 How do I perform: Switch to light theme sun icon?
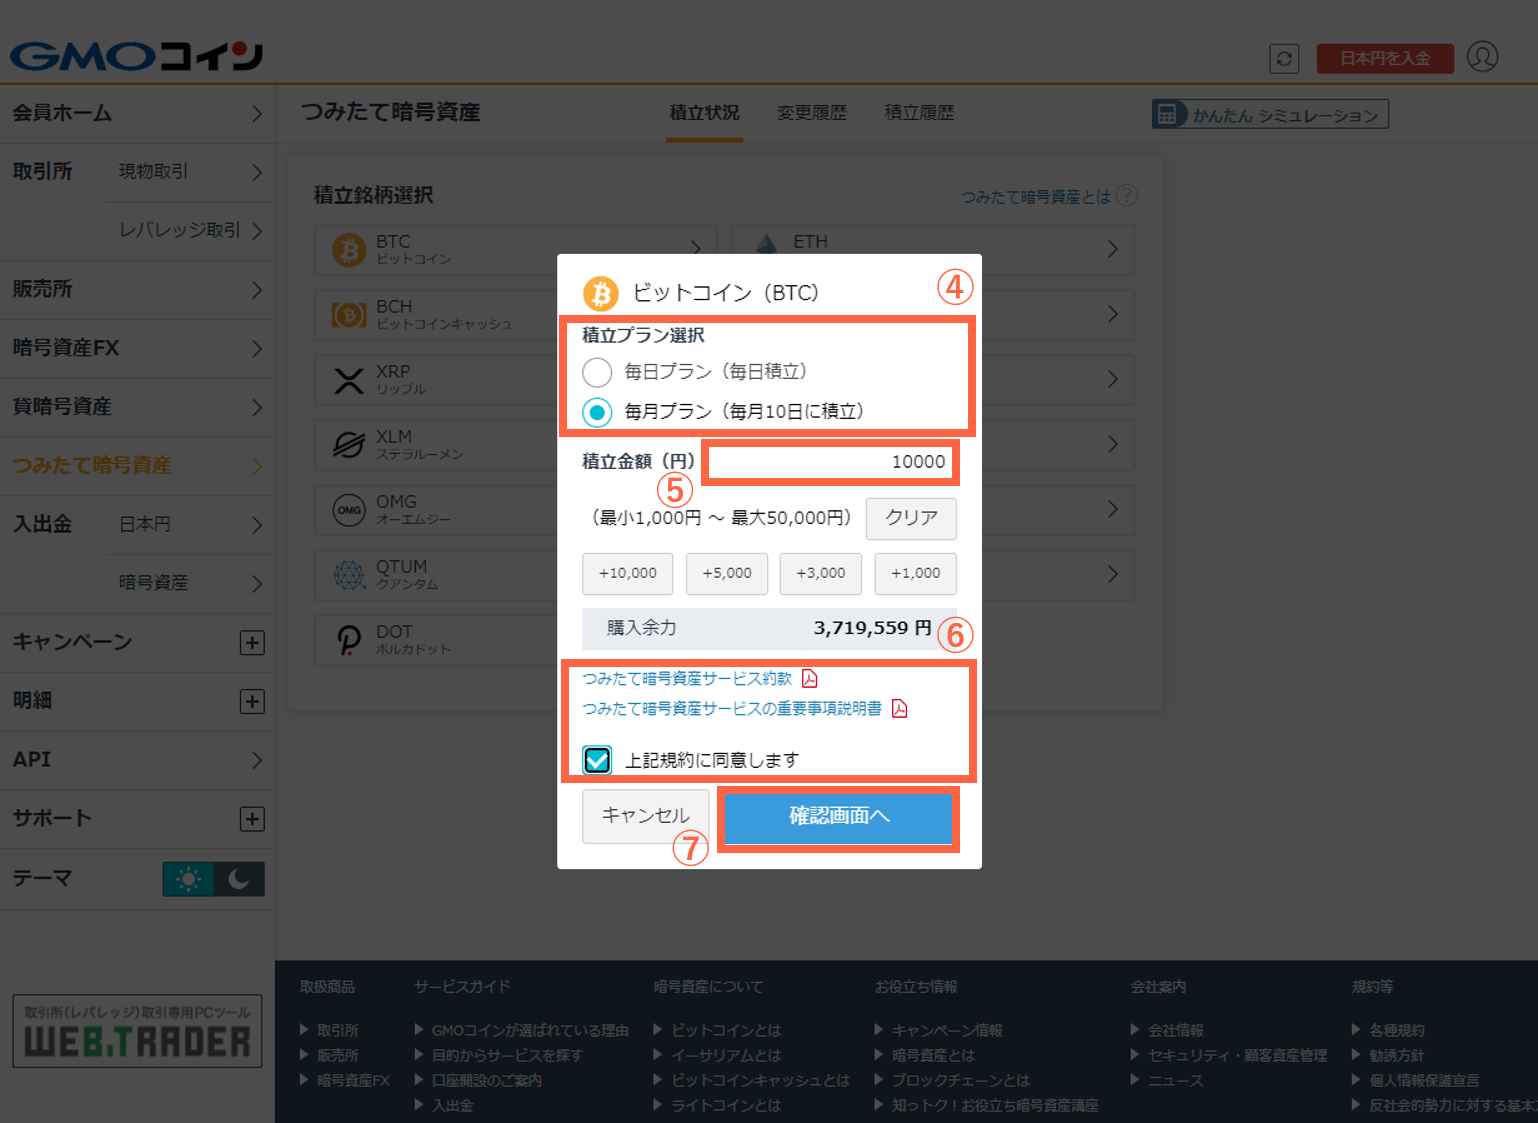coord(188,879)
